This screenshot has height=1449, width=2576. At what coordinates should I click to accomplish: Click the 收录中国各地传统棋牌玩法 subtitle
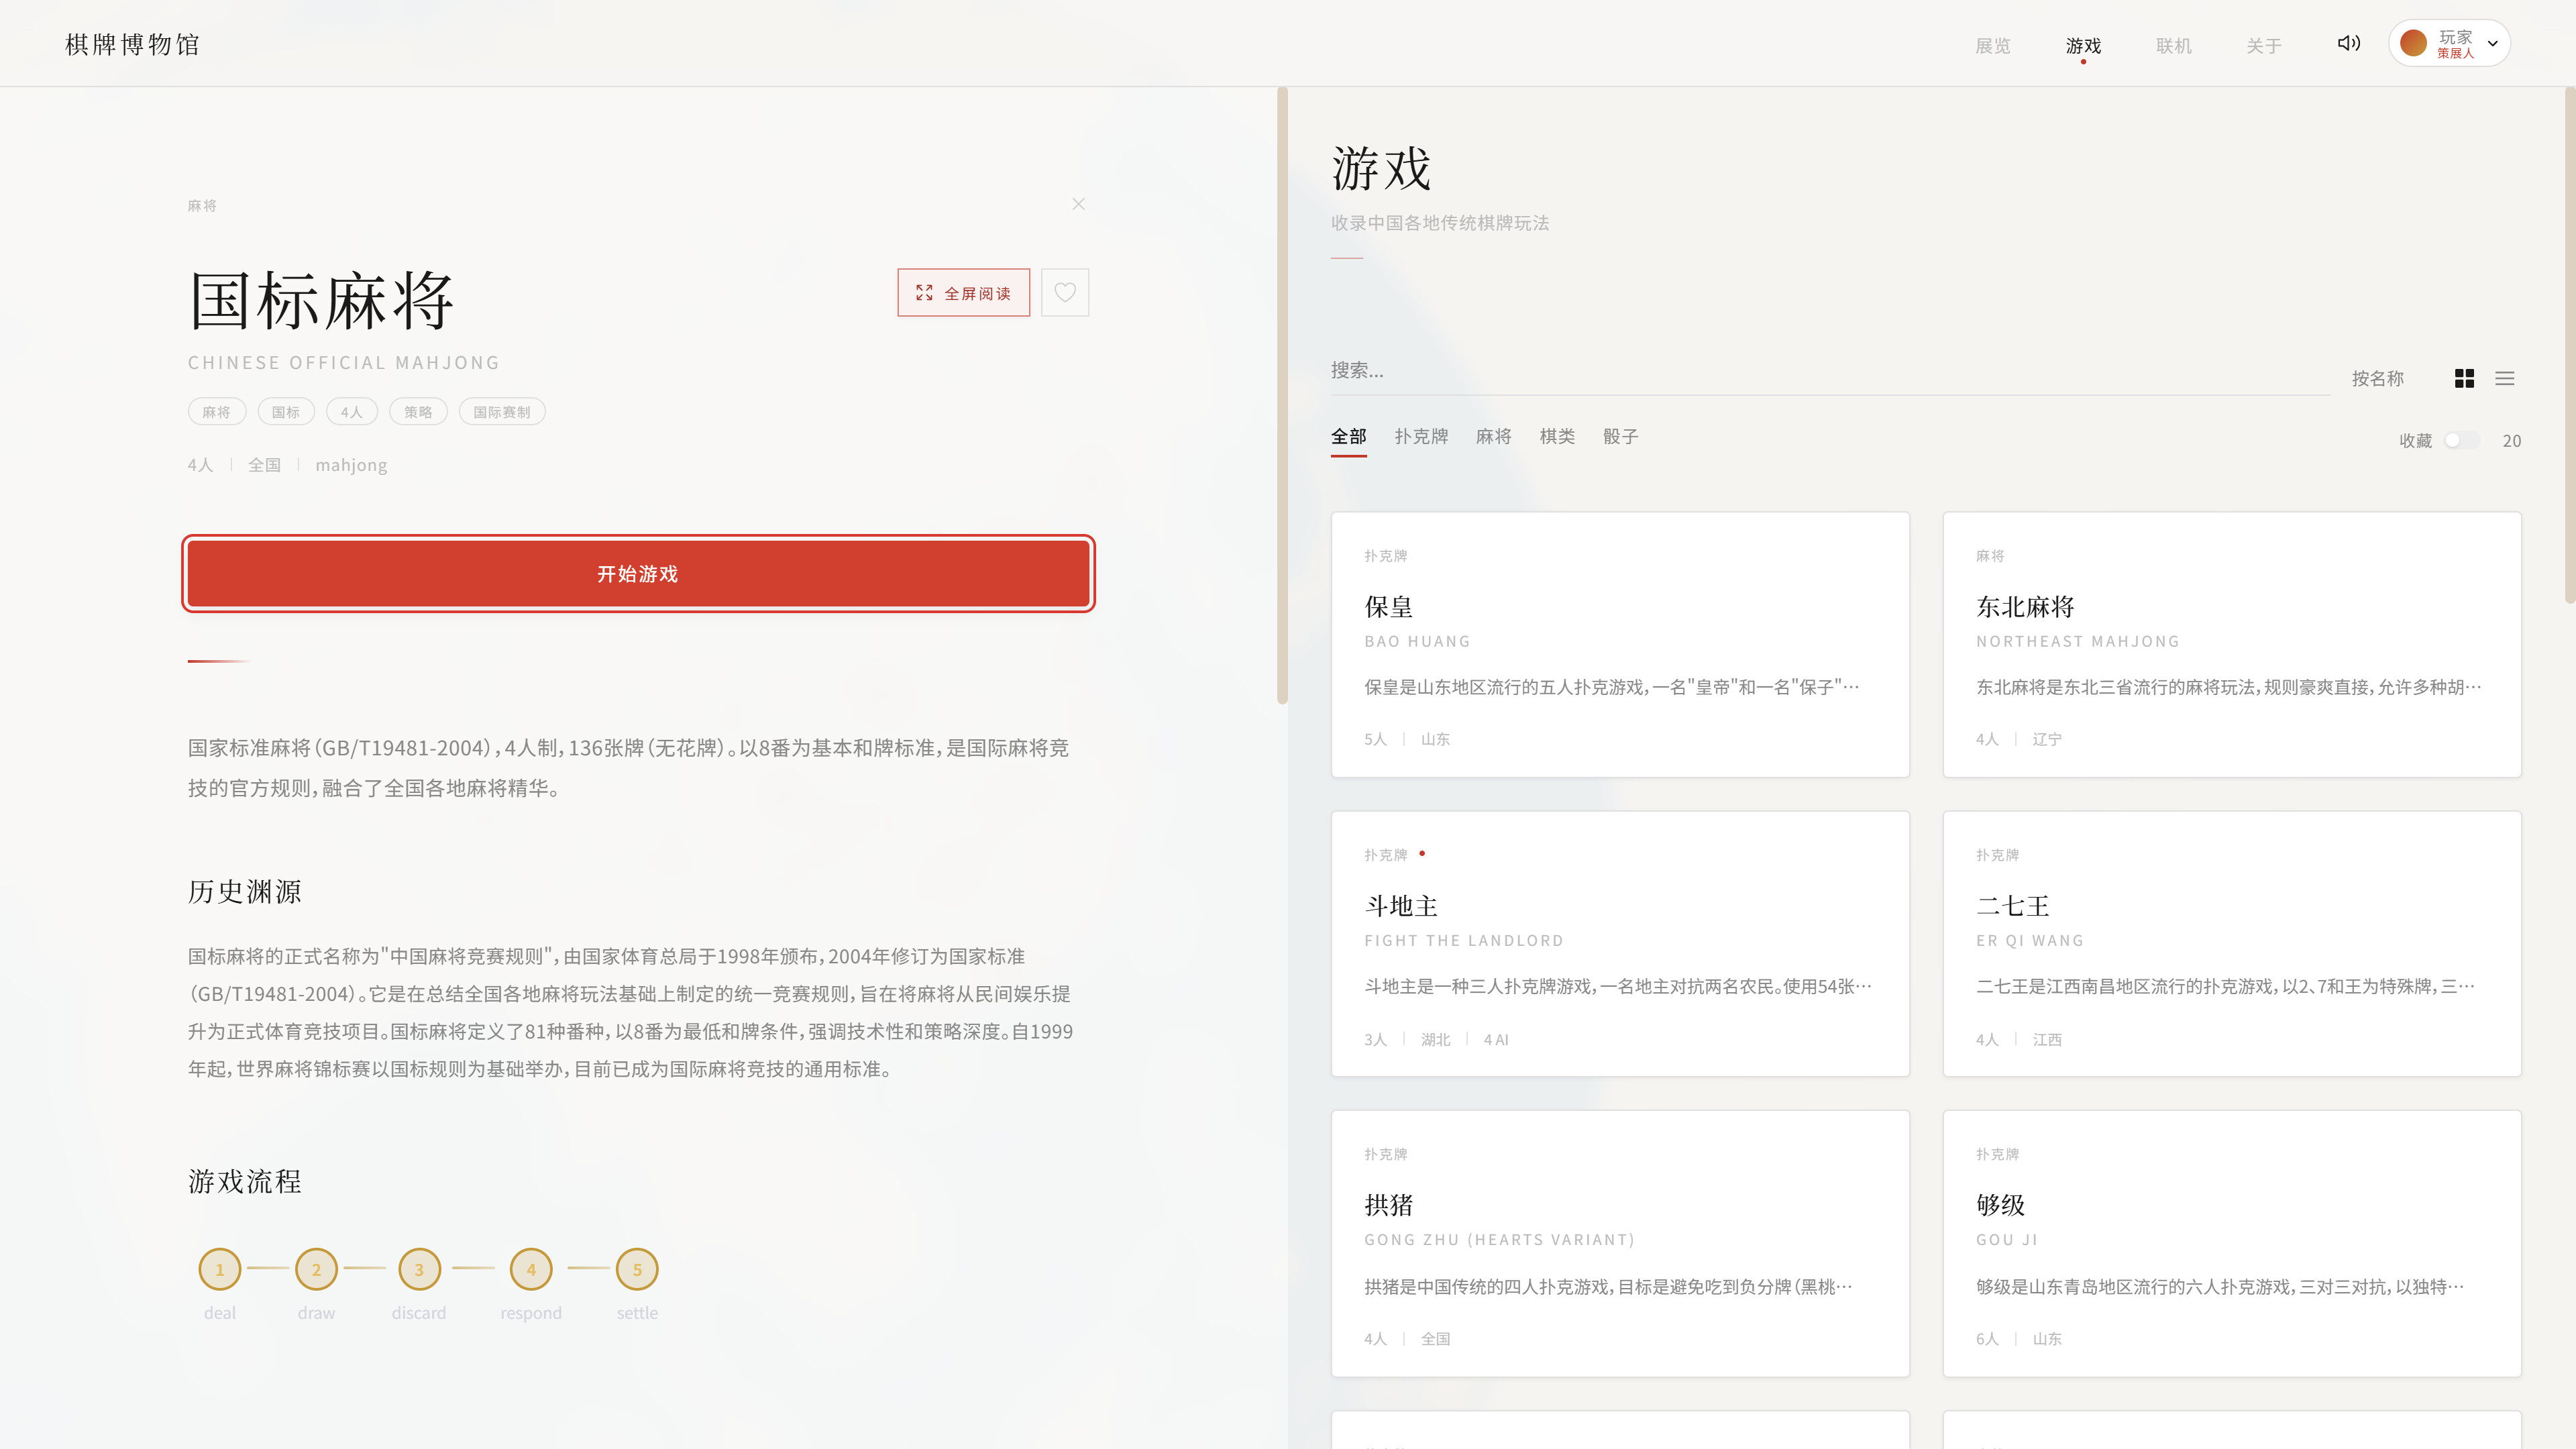tap(1440, 223)
